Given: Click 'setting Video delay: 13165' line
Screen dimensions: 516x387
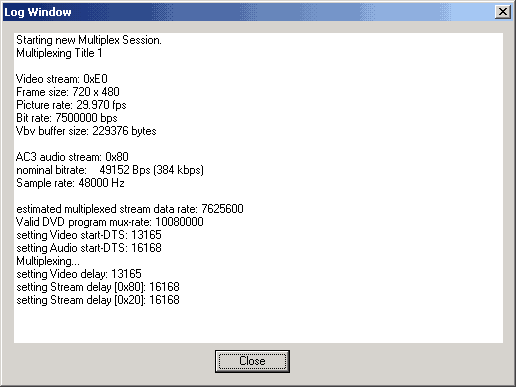Looking at the screenshot, I should tap(79, 274).
